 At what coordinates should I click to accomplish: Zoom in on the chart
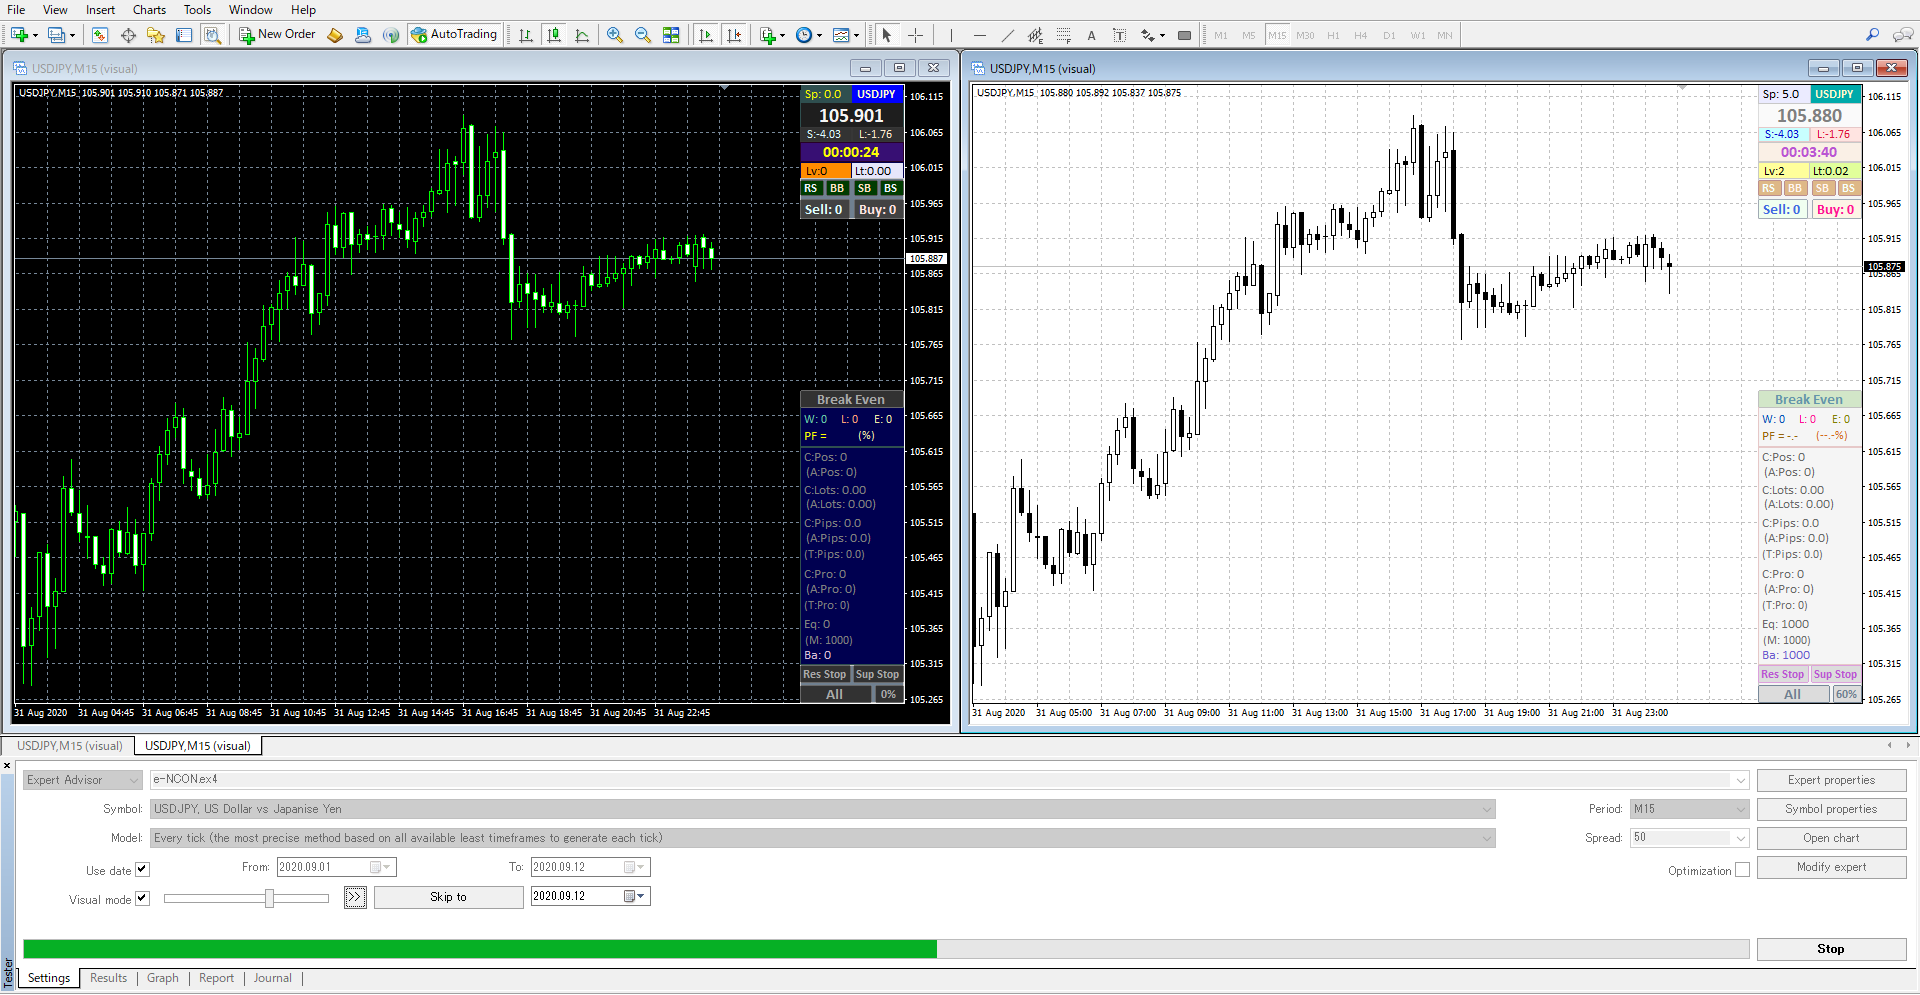point(615,35)
